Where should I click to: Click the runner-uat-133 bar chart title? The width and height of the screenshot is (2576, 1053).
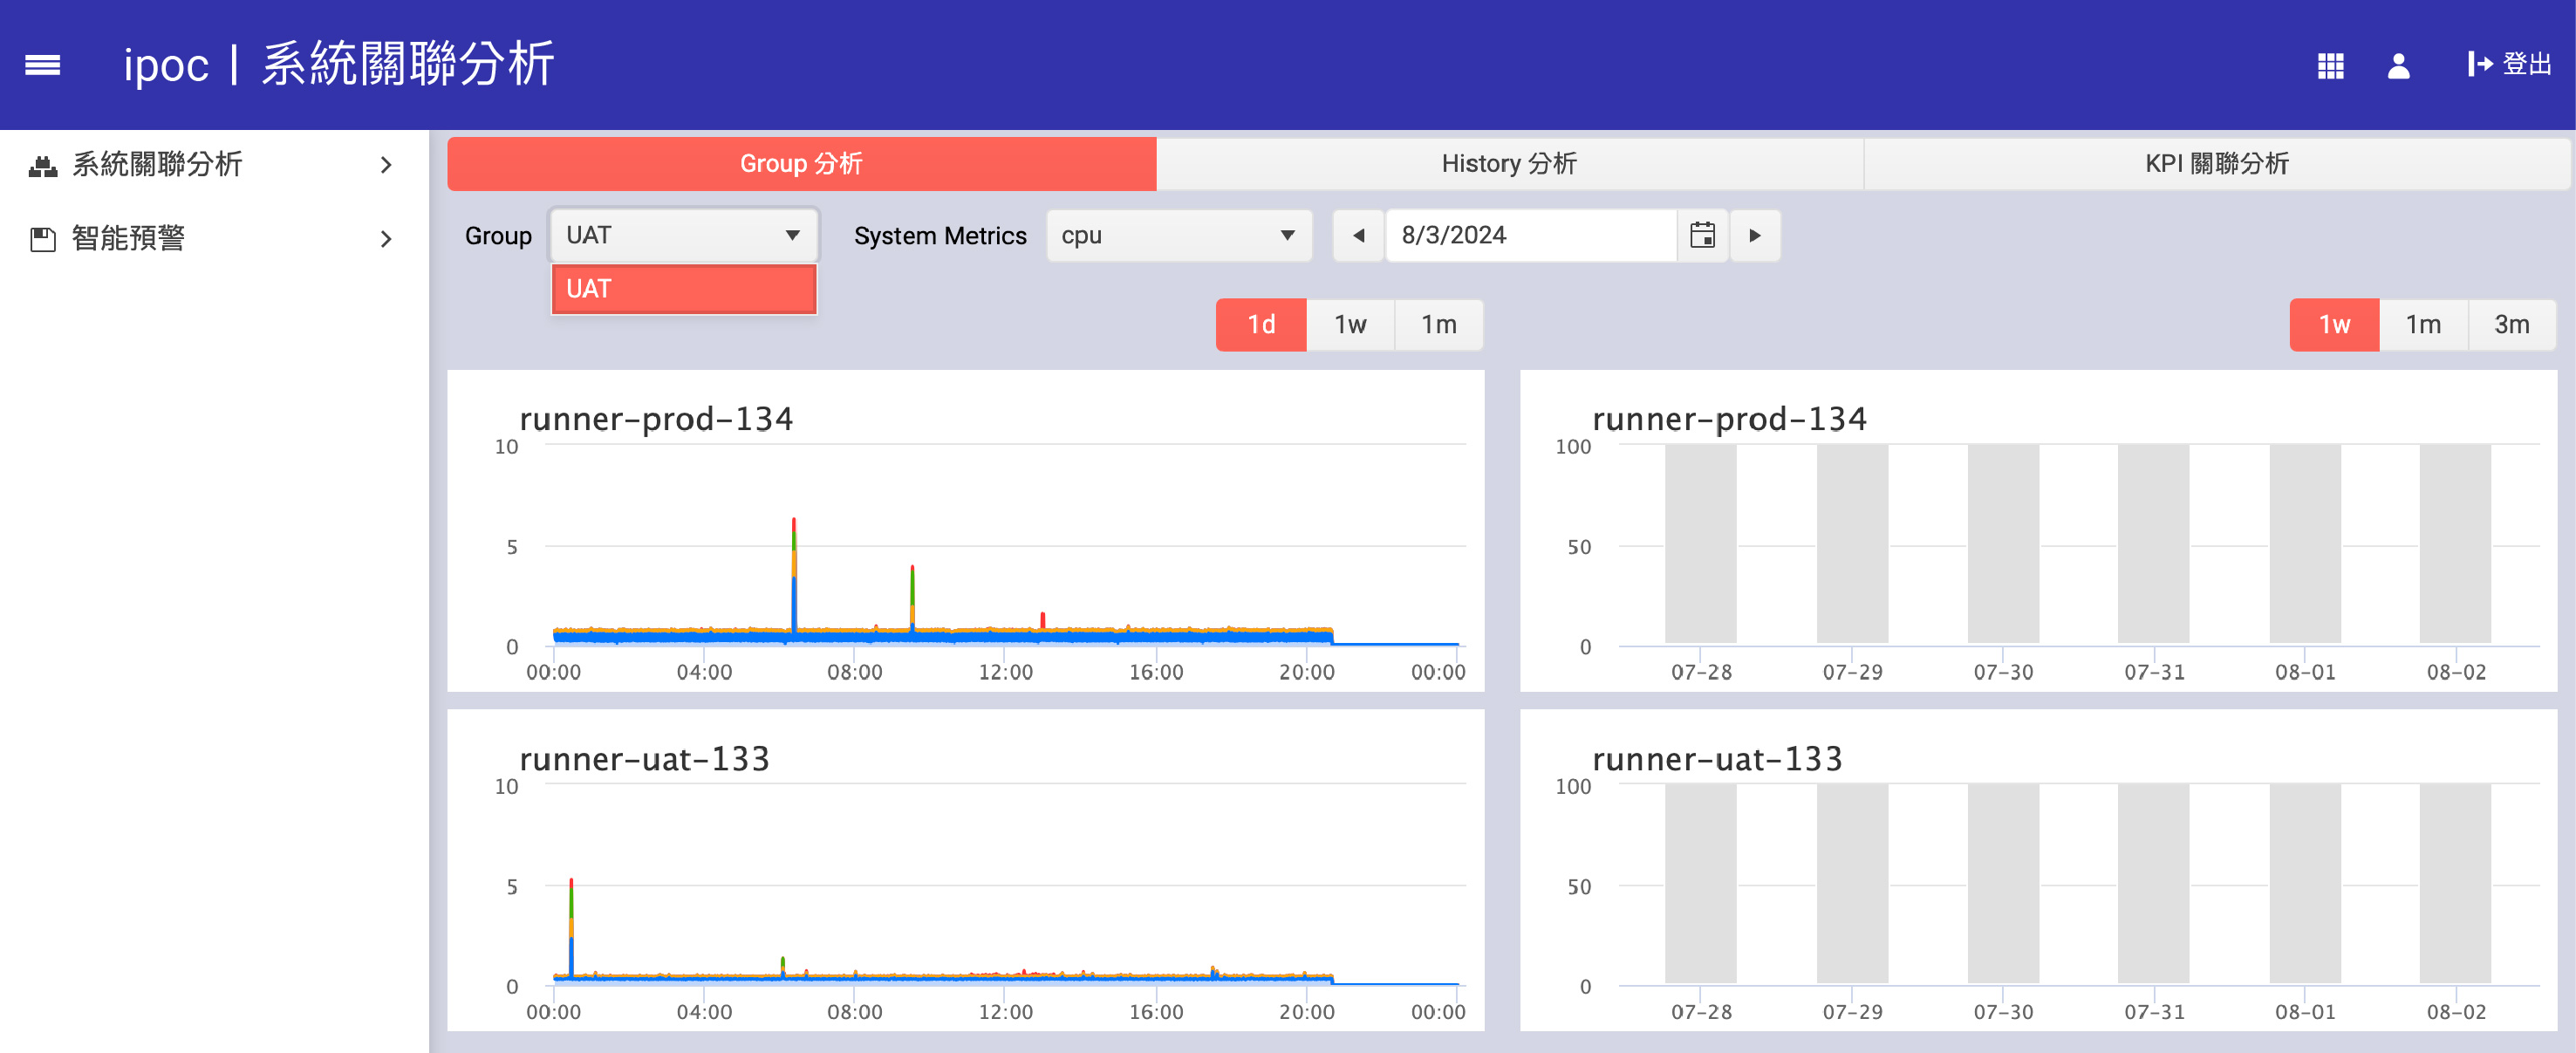(1717, 758)
